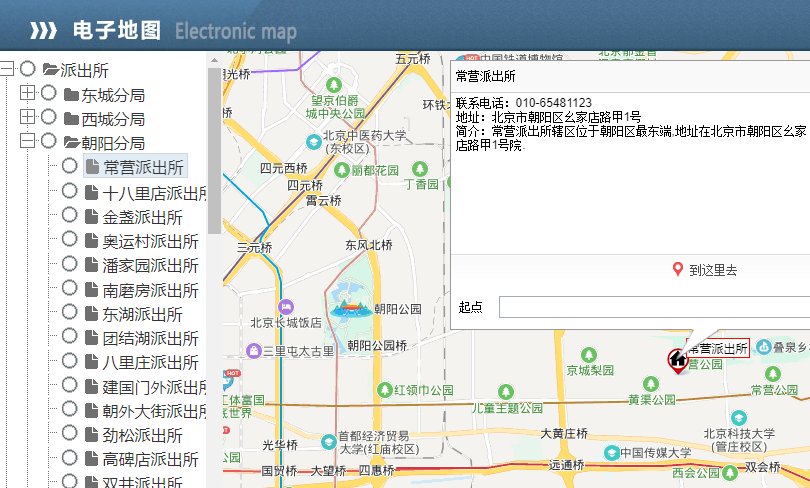Click the tree panel vertical scrollbar thumb
Image resolution: width=810 pixels, height=488 pixels.
click(x=214, y=151)
